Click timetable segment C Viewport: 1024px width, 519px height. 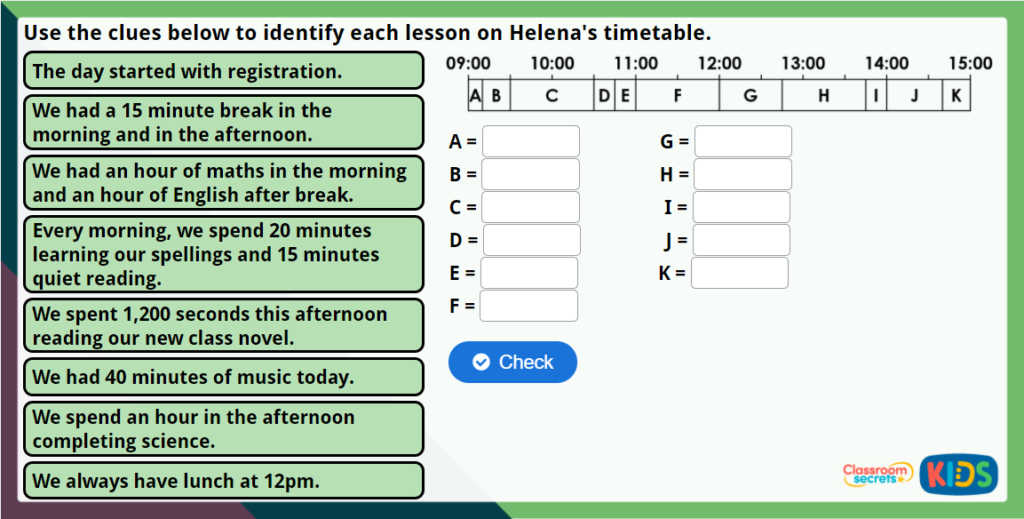(551, 96)
